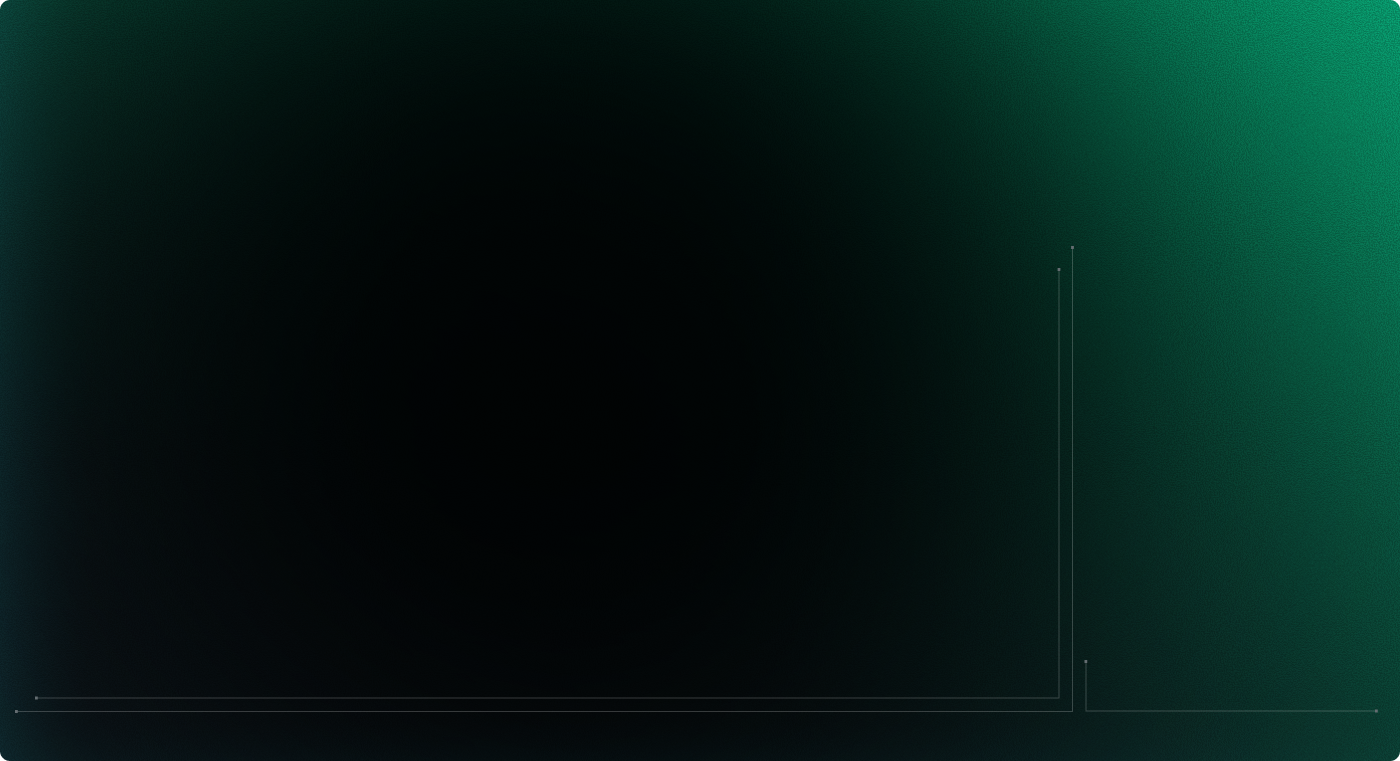Click corner joining lowest horizontal and tallest vertical lines

point(1072,711)
